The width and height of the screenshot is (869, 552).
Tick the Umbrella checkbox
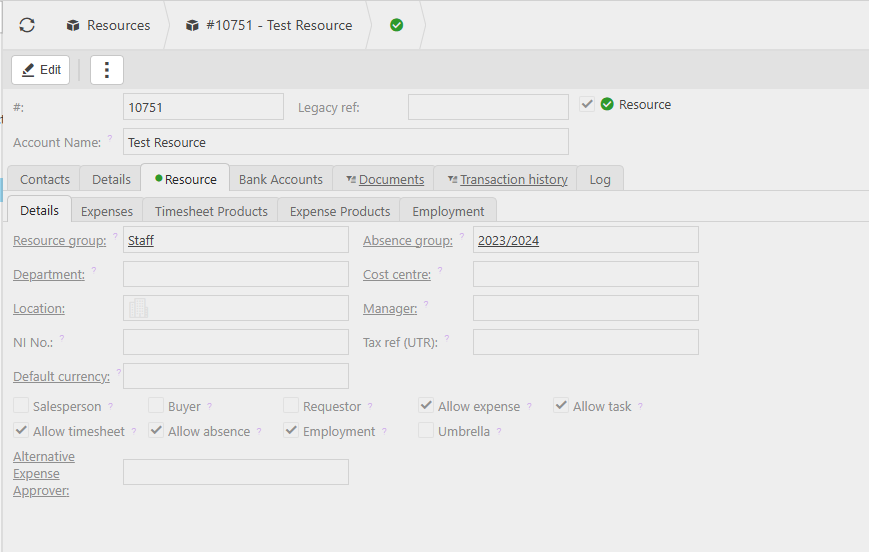[x=426, y=430]
